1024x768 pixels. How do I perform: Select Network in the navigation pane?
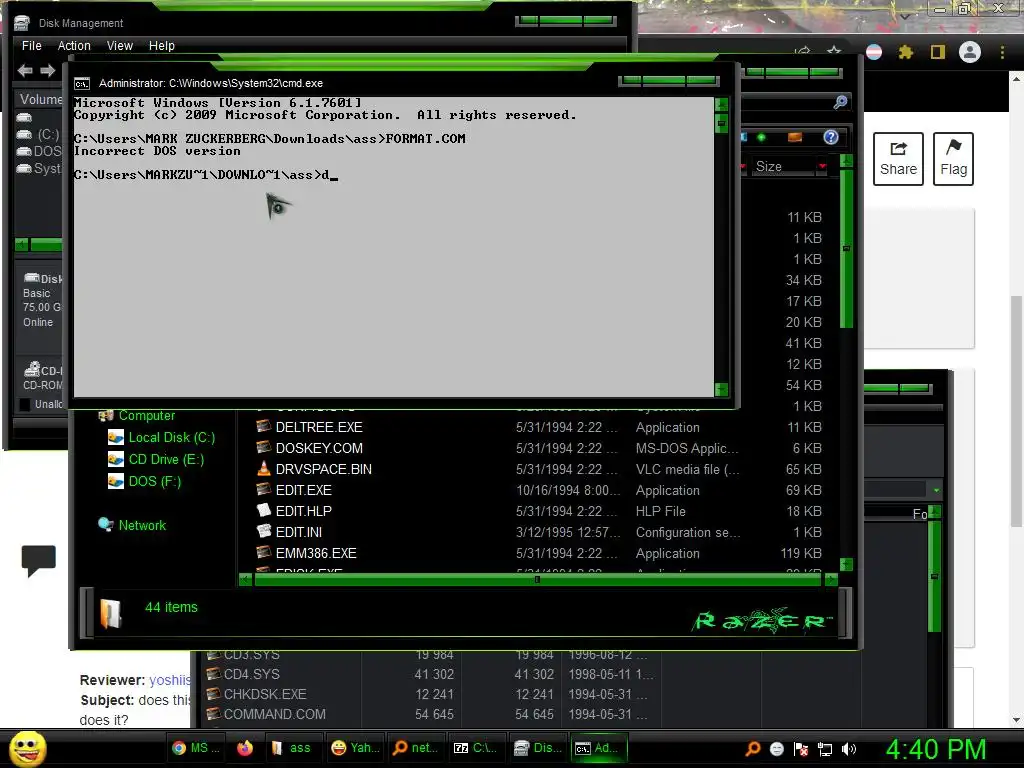tap(142, 525)
